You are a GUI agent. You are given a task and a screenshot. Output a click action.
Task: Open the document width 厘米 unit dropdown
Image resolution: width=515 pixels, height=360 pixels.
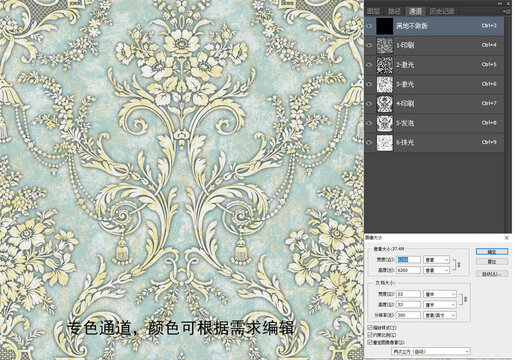click(x=439, y=294)
